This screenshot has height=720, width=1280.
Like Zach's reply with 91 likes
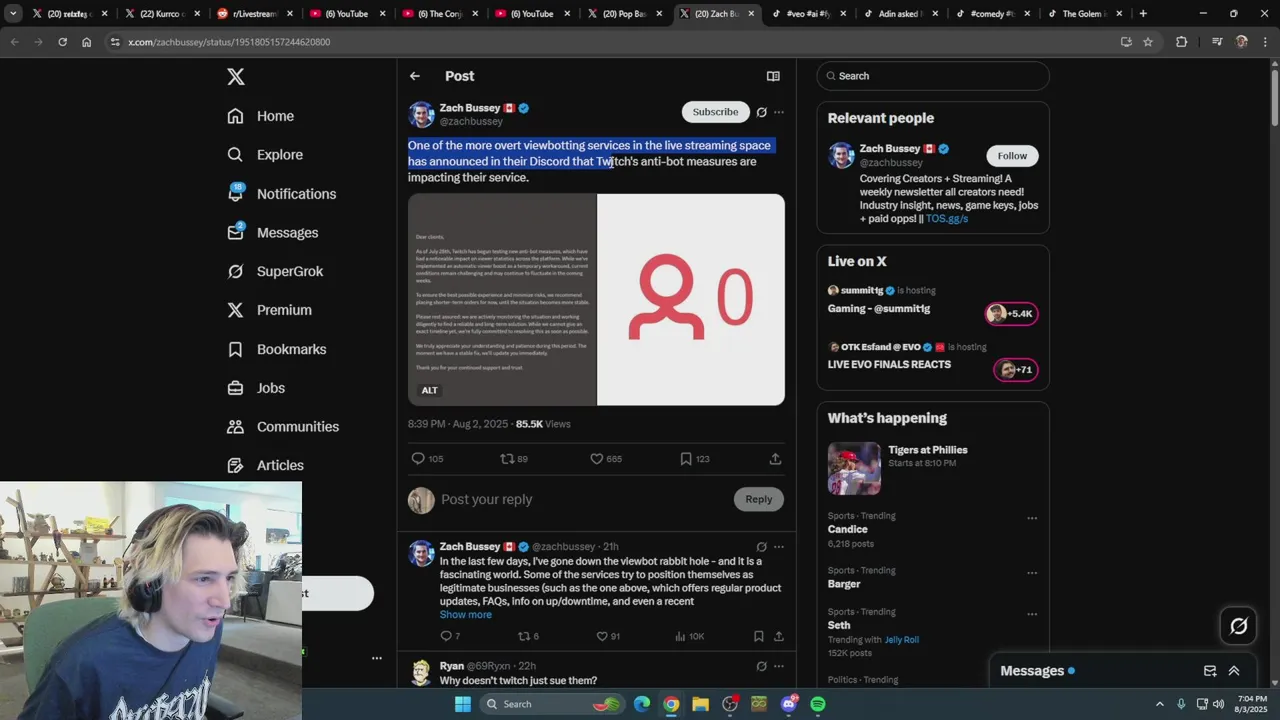608,636
